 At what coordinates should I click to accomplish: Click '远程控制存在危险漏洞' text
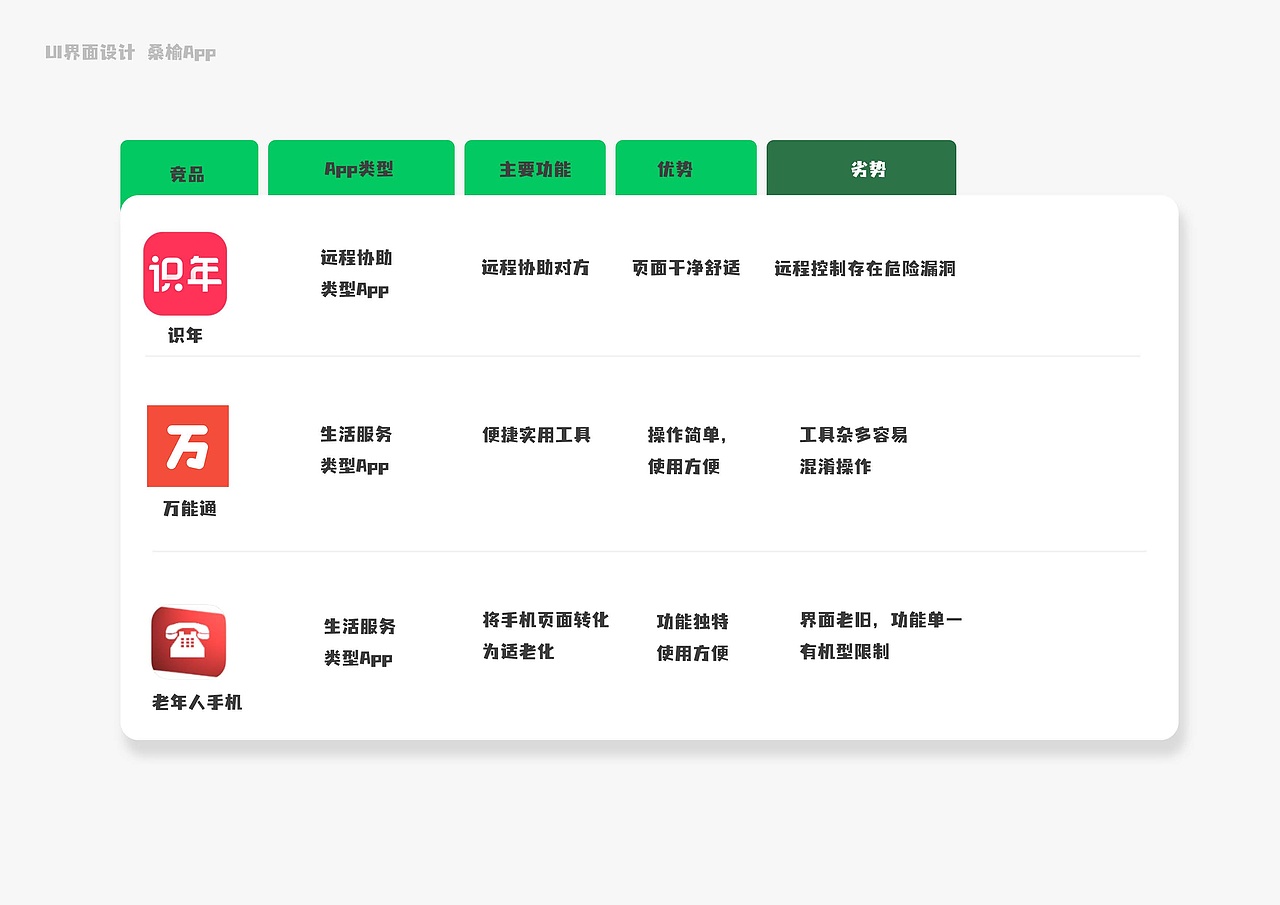[866, 268]
